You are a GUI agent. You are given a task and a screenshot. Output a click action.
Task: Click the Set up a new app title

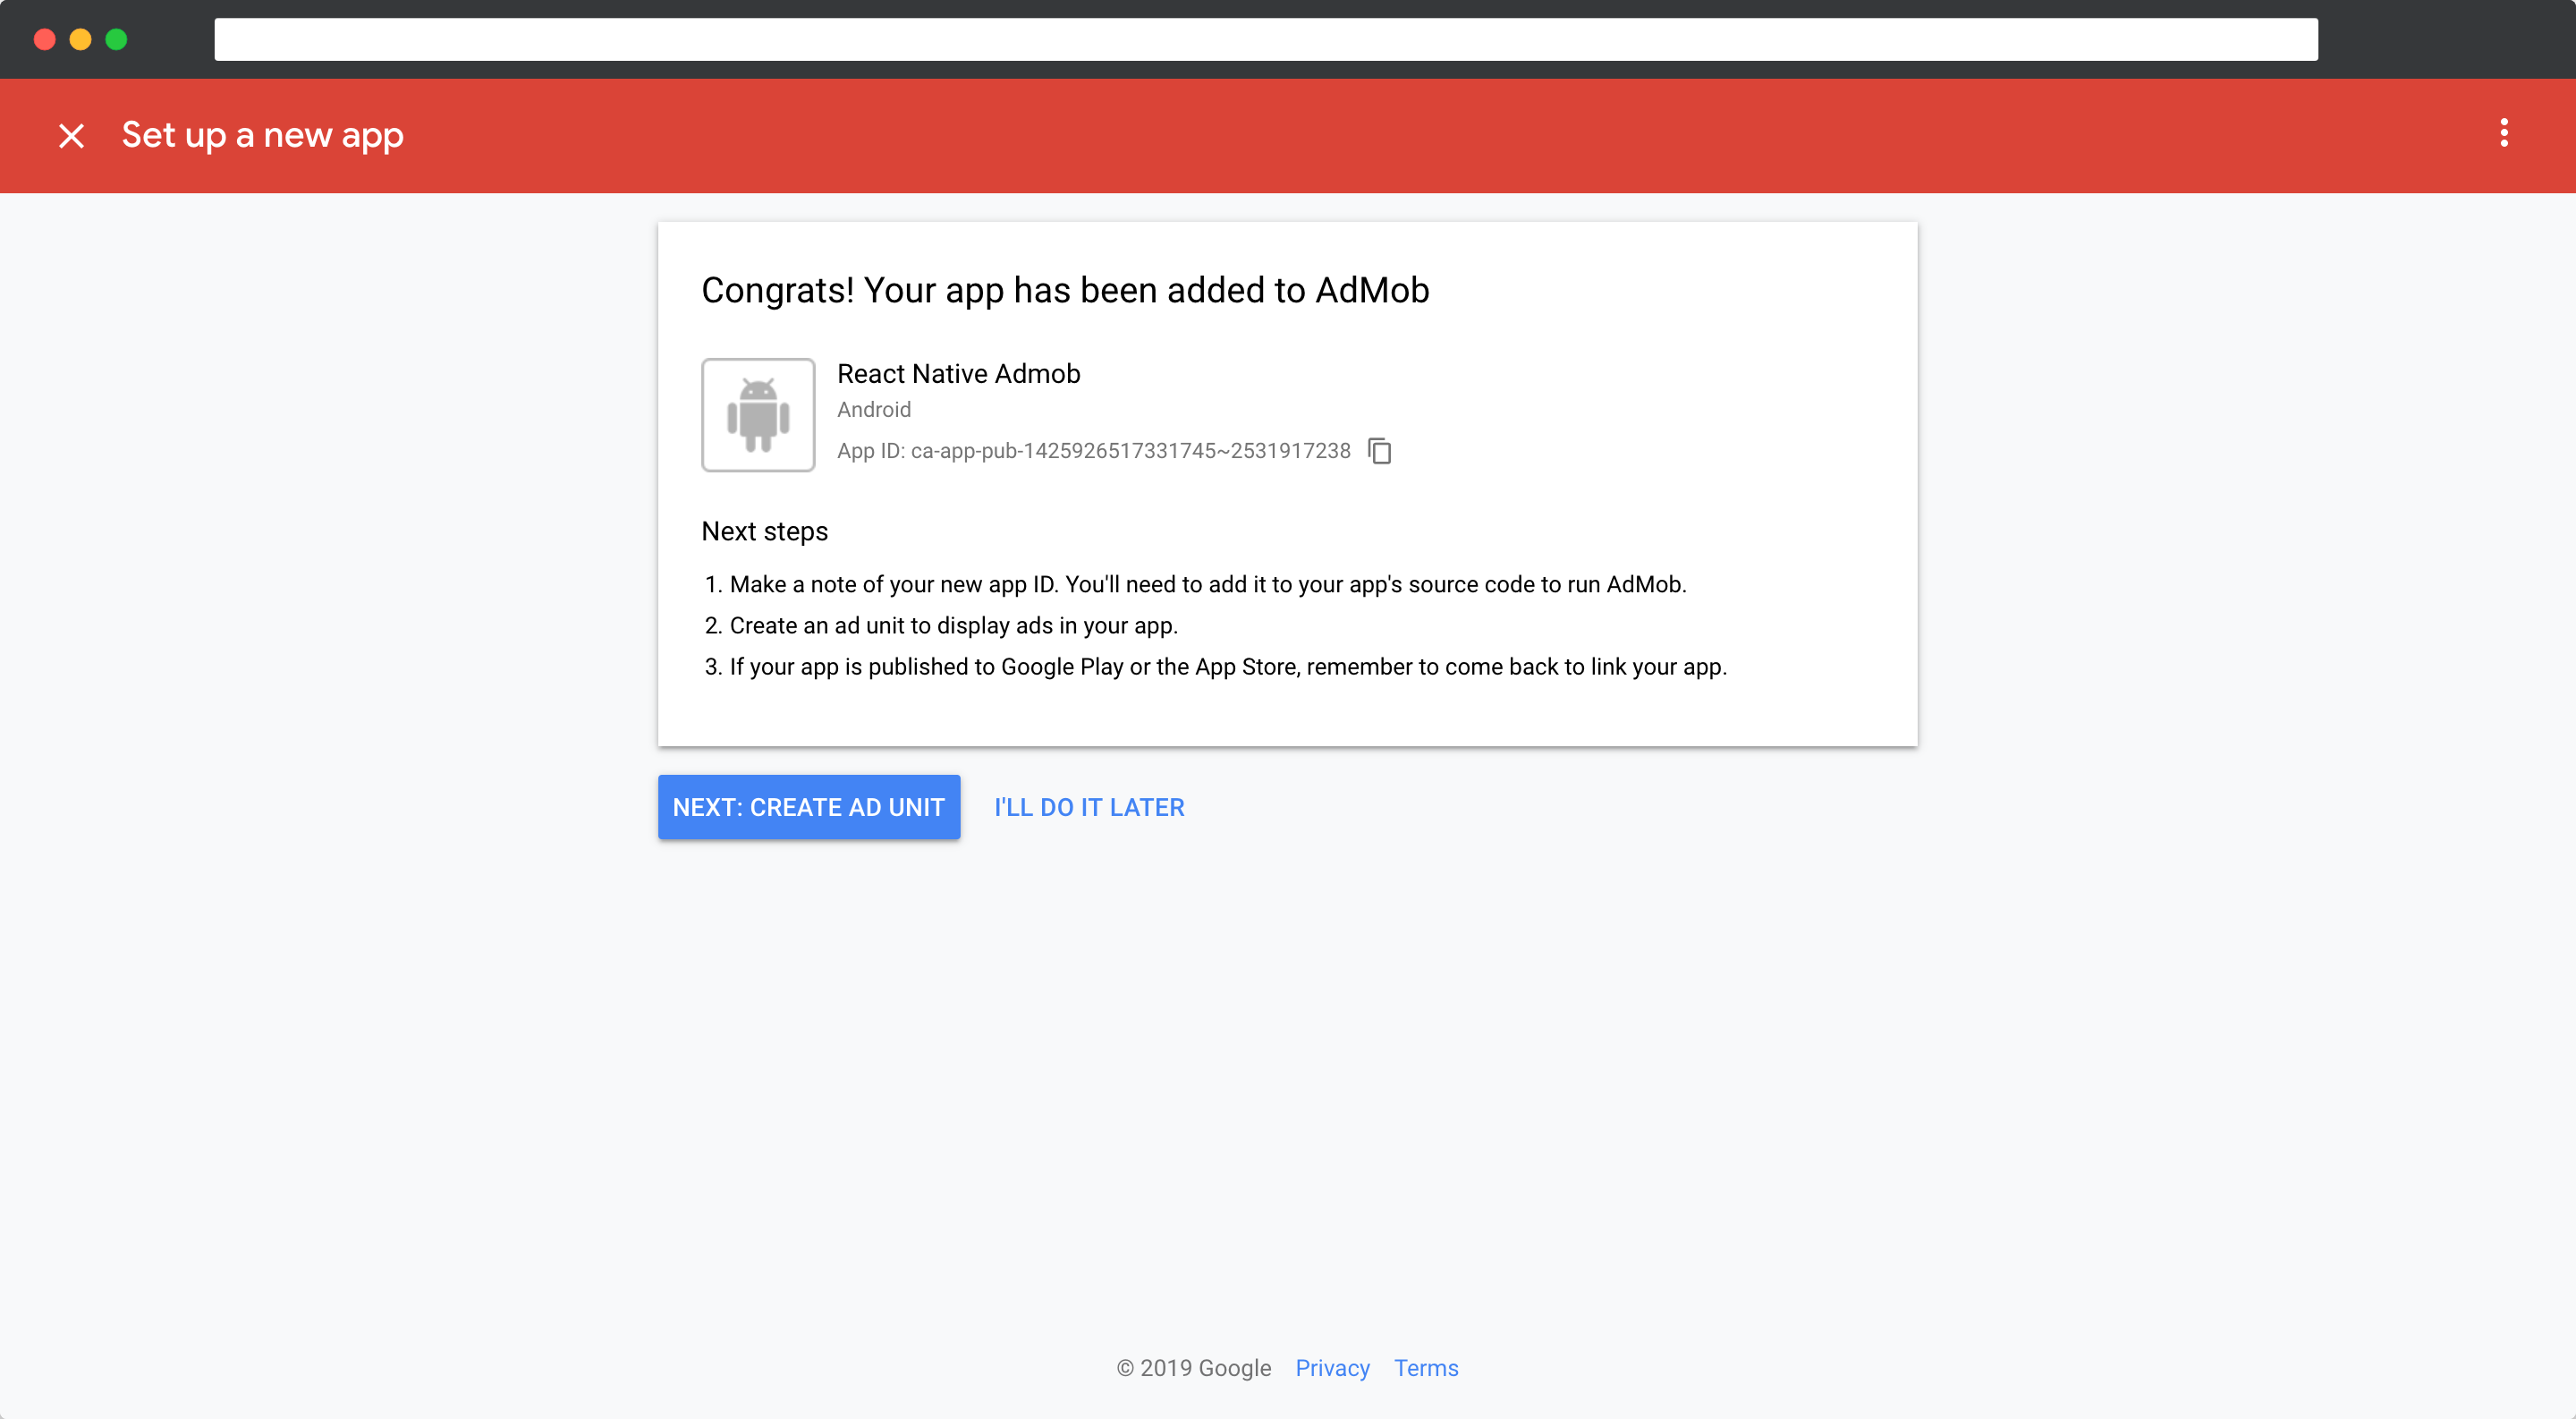point(262,135)
